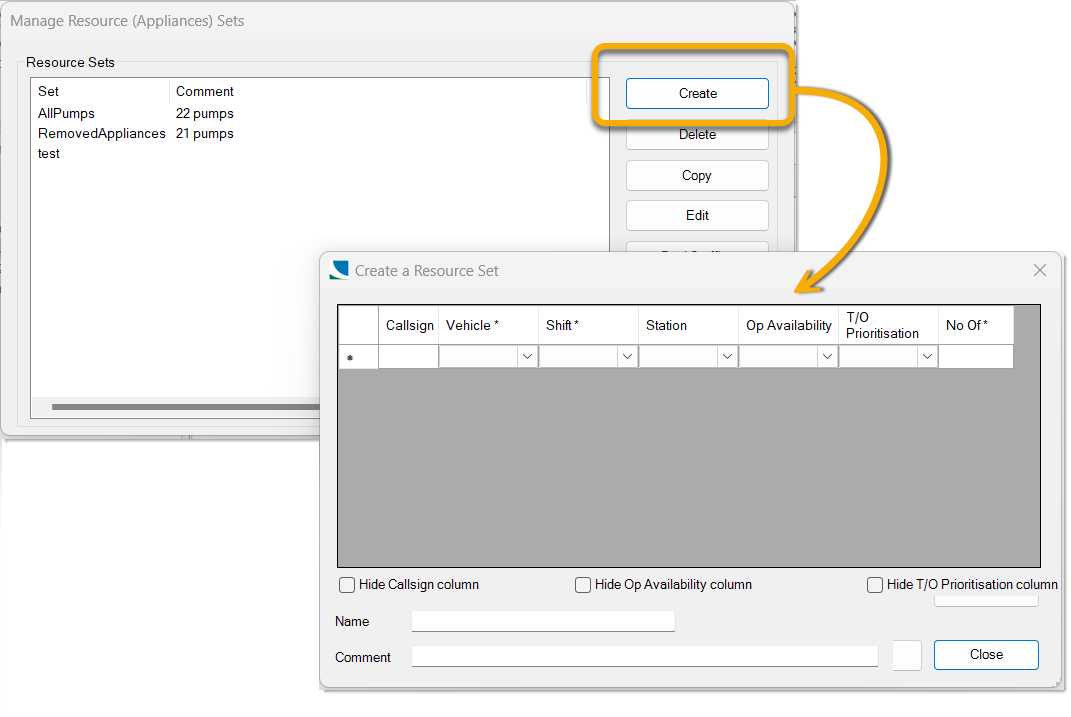Click the Comment column header in the Resource Sets list
This screenshot has height=717, width=1071.
378,92
